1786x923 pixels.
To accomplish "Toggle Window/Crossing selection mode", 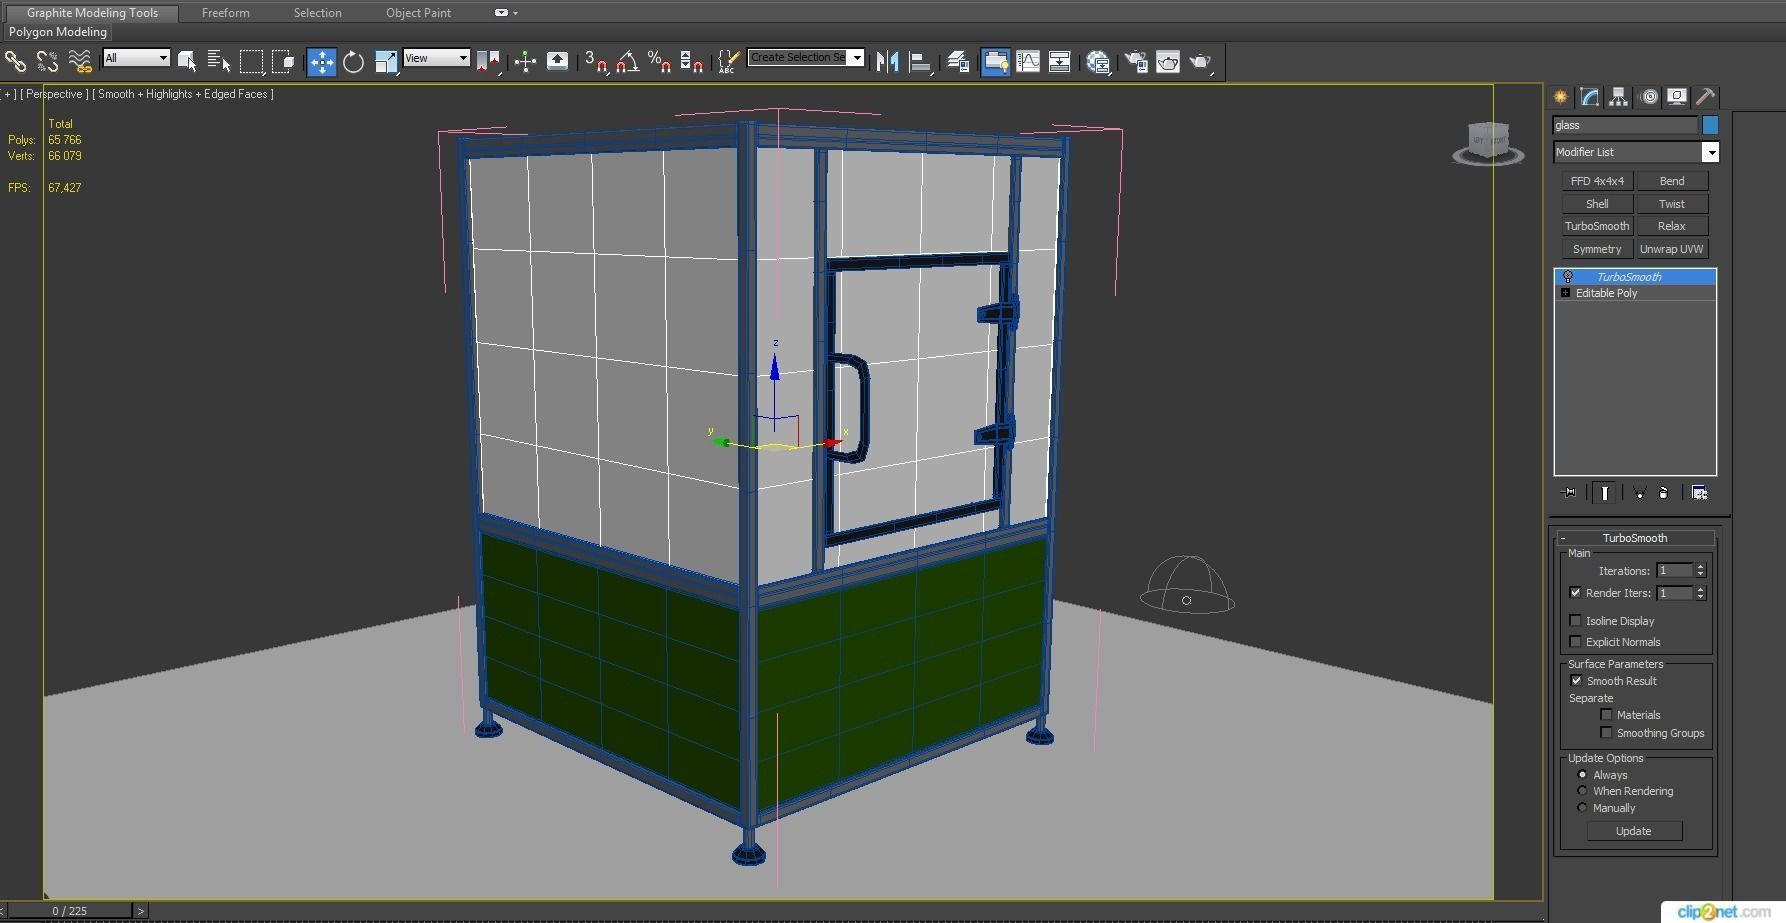I will click(x=283, y=62).
